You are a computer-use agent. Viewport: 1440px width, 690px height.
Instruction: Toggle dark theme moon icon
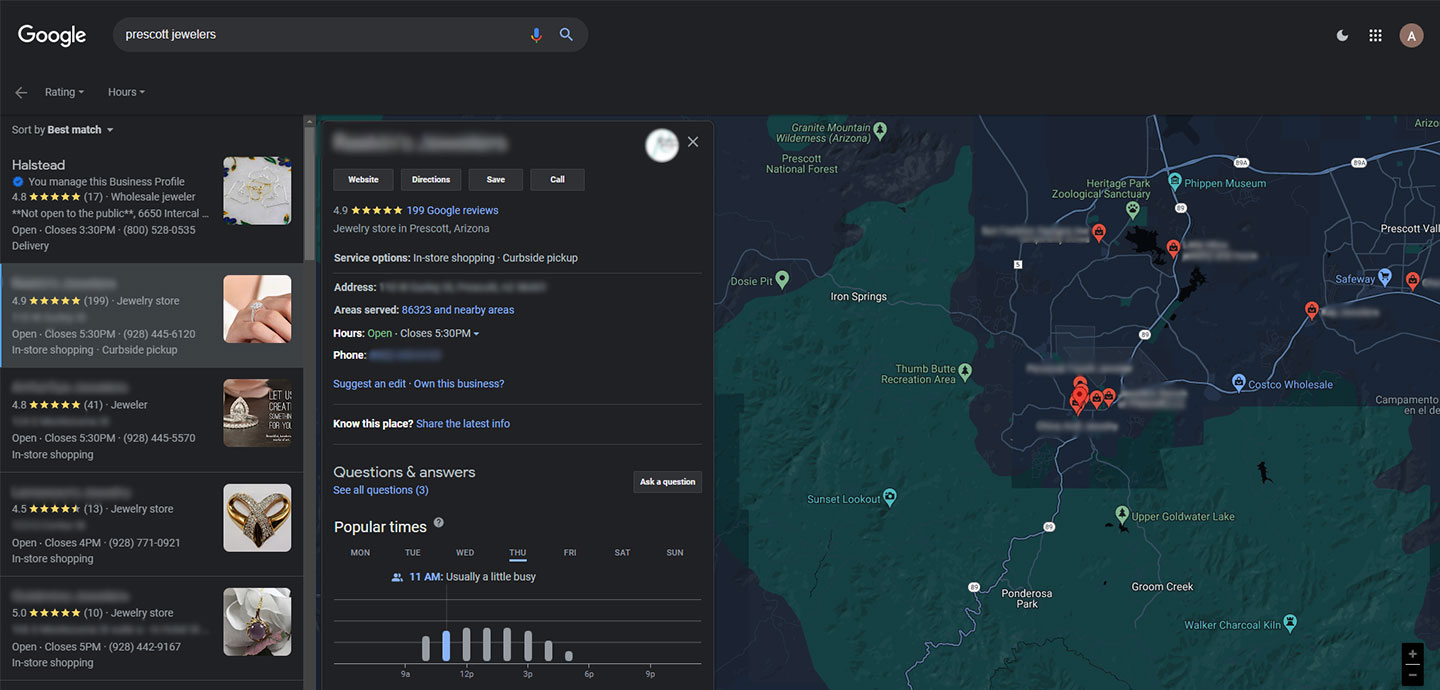pyautogui.click(x=1342, y=35)
